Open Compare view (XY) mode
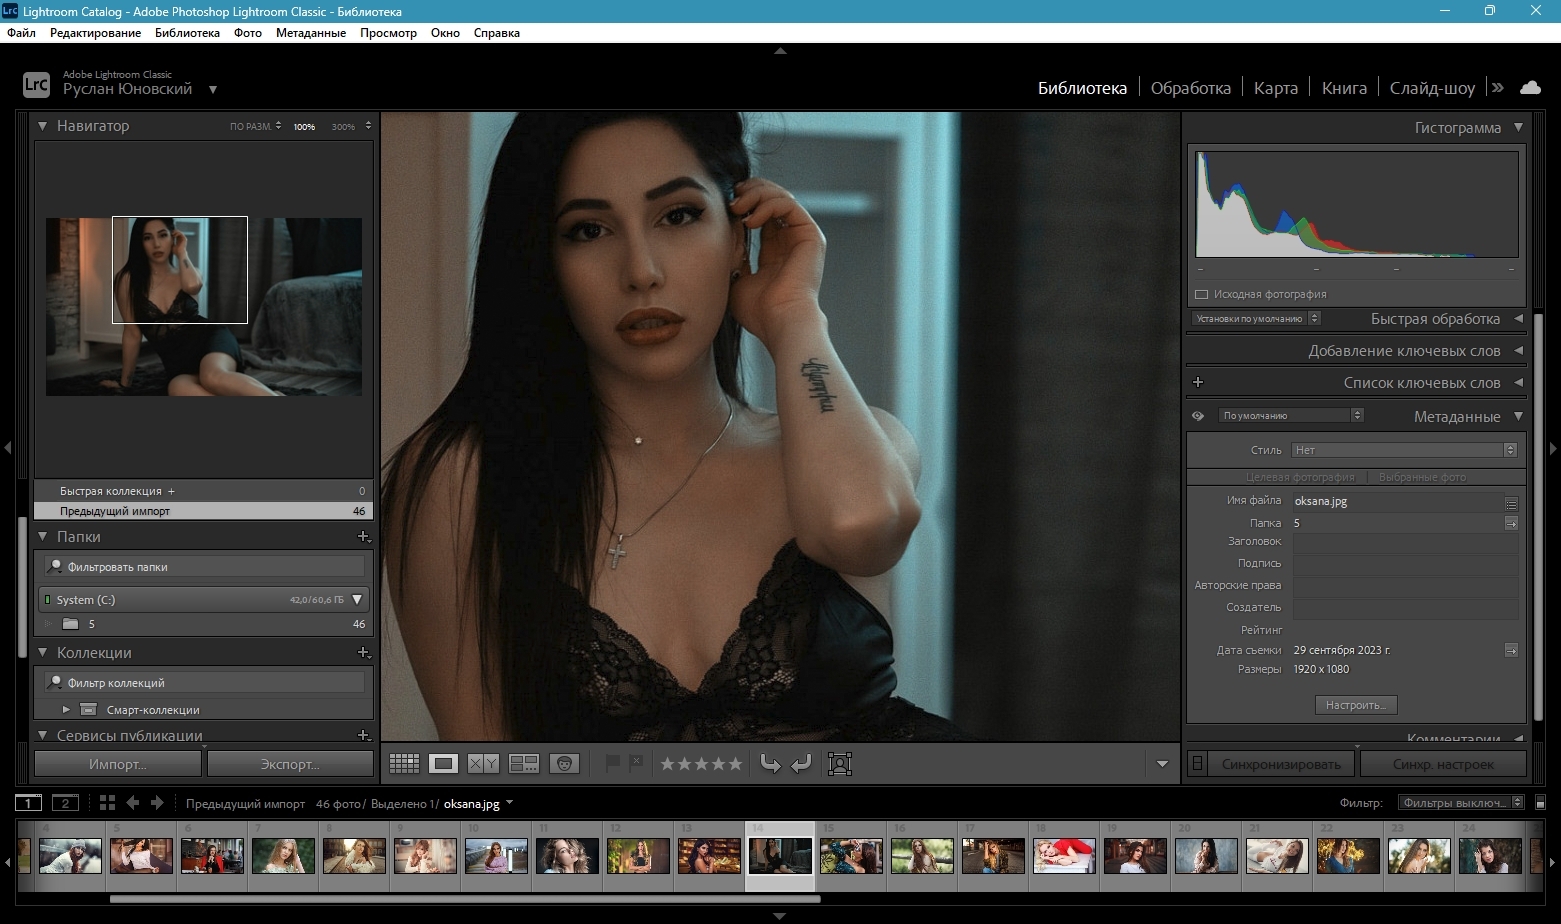This screenshot has height=924, width=1561. pos(483,764)
